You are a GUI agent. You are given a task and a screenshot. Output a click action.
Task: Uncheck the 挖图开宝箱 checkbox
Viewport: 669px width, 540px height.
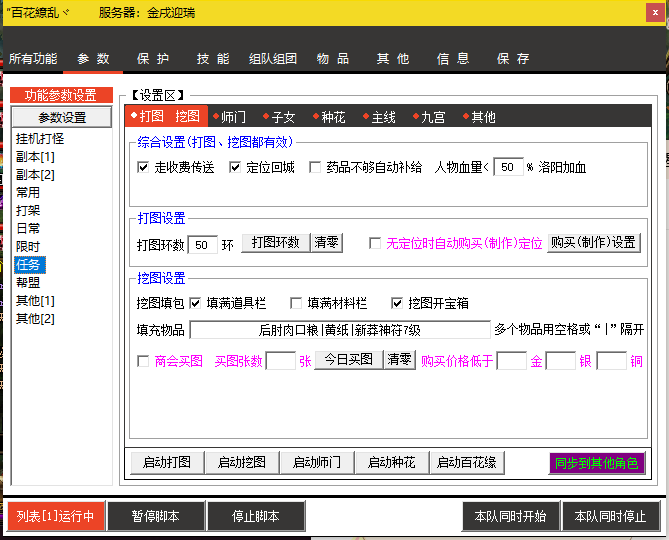(x=397, y=303)
